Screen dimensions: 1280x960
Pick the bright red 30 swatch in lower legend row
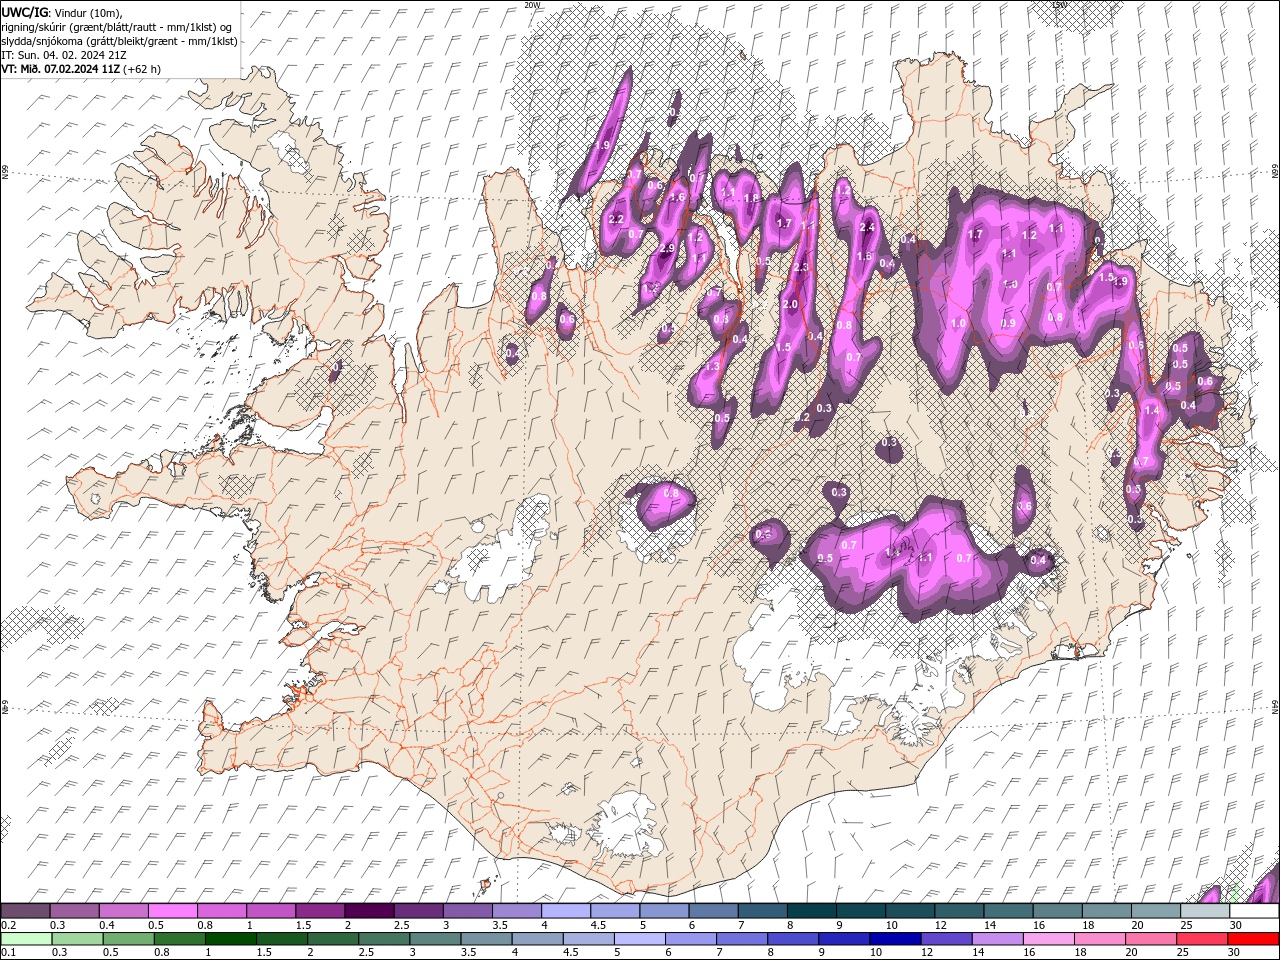[1253, 939]
